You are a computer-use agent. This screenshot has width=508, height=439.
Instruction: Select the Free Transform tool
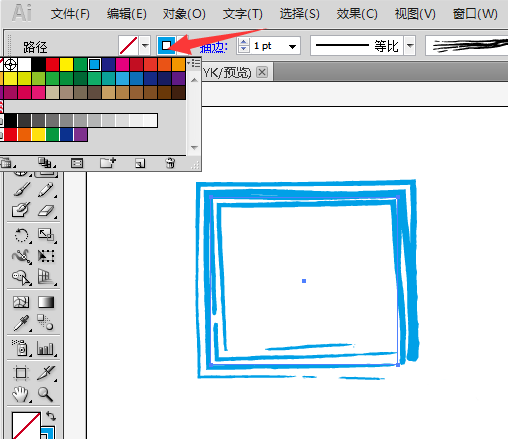(x=46, y=256)
